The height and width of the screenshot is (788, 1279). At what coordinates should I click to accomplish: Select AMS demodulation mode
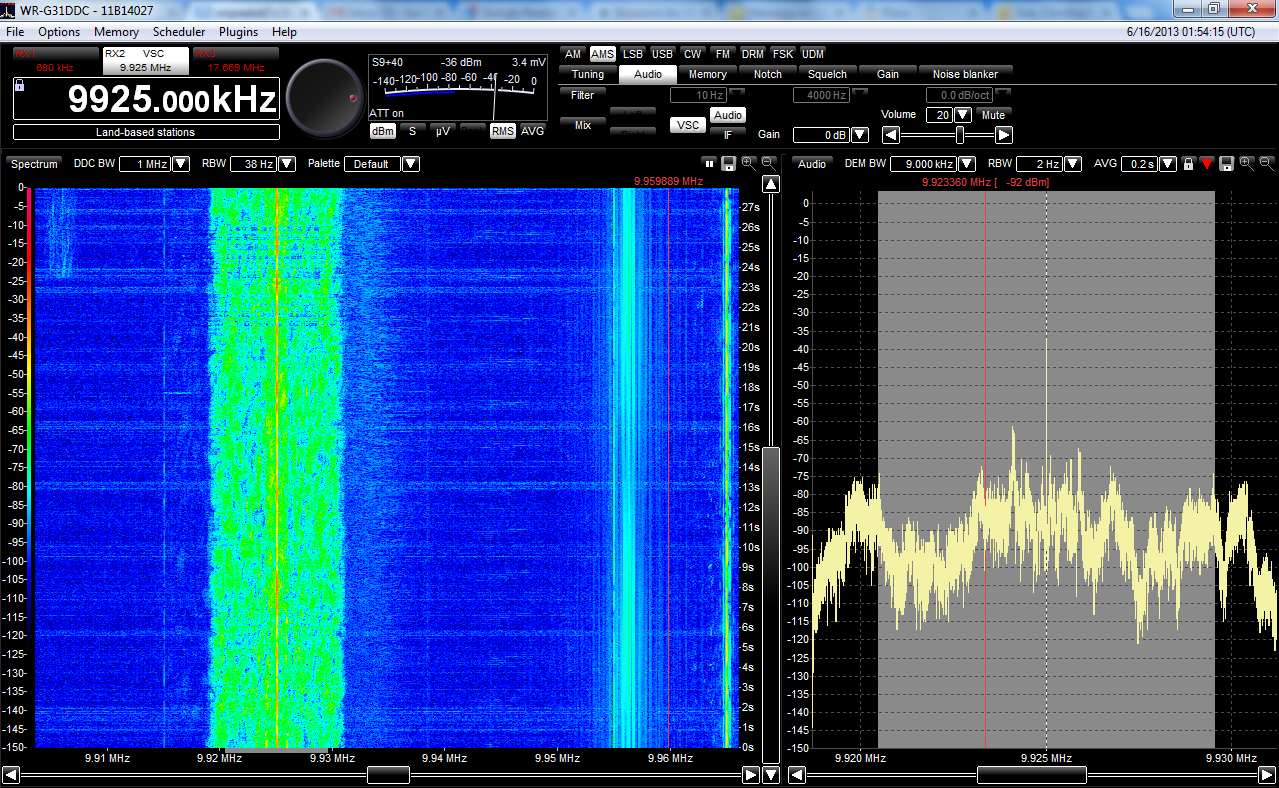click(603, 54)
